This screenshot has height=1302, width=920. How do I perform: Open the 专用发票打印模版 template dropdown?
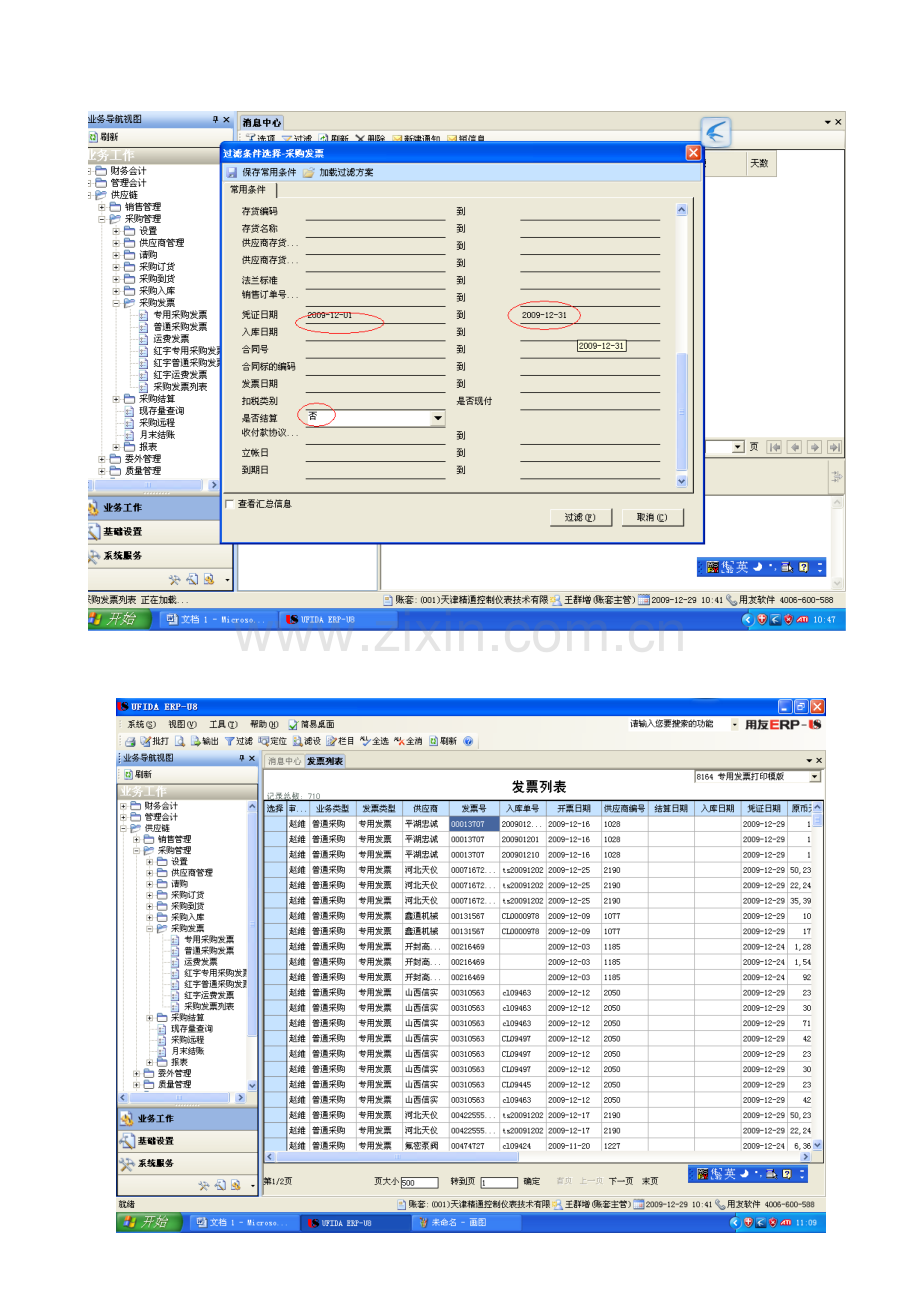pyautogui.click(x=814, y=776)
